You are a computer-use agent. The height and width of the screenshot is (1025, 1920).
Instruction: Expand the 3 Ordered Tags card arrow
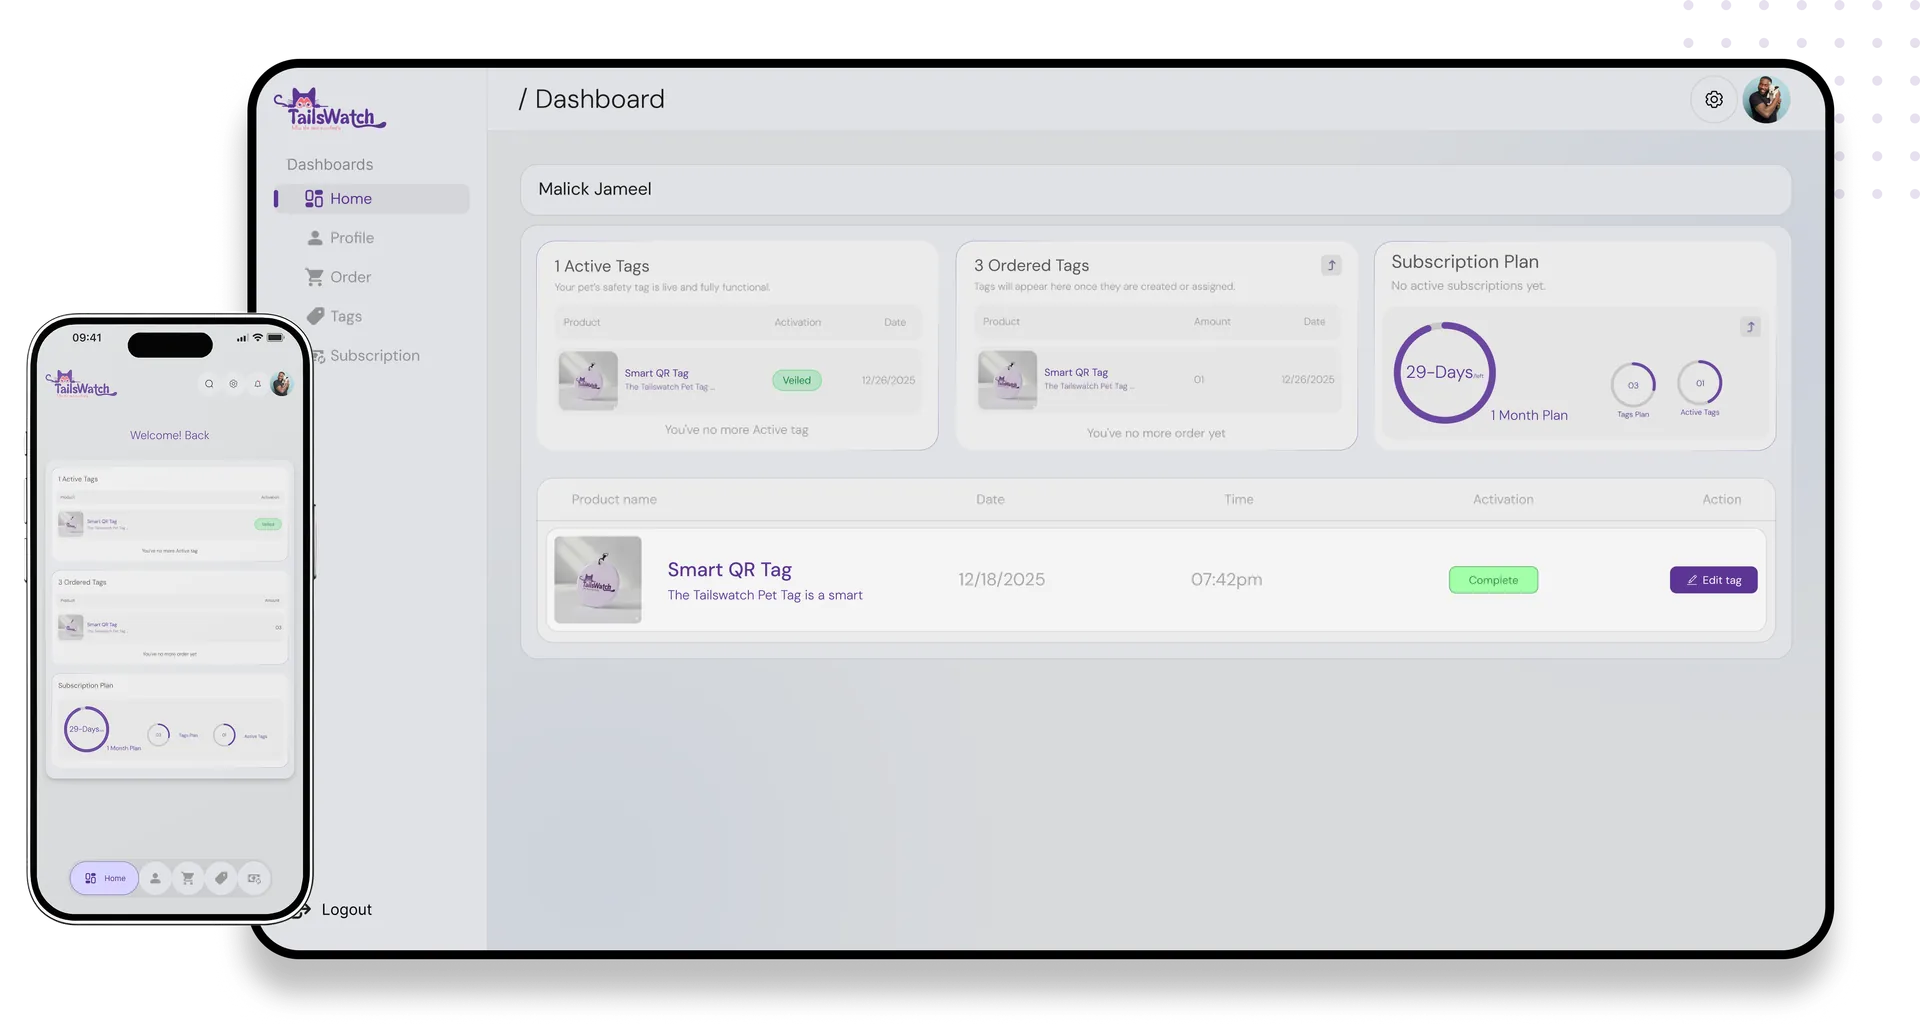coord(1331,266)
